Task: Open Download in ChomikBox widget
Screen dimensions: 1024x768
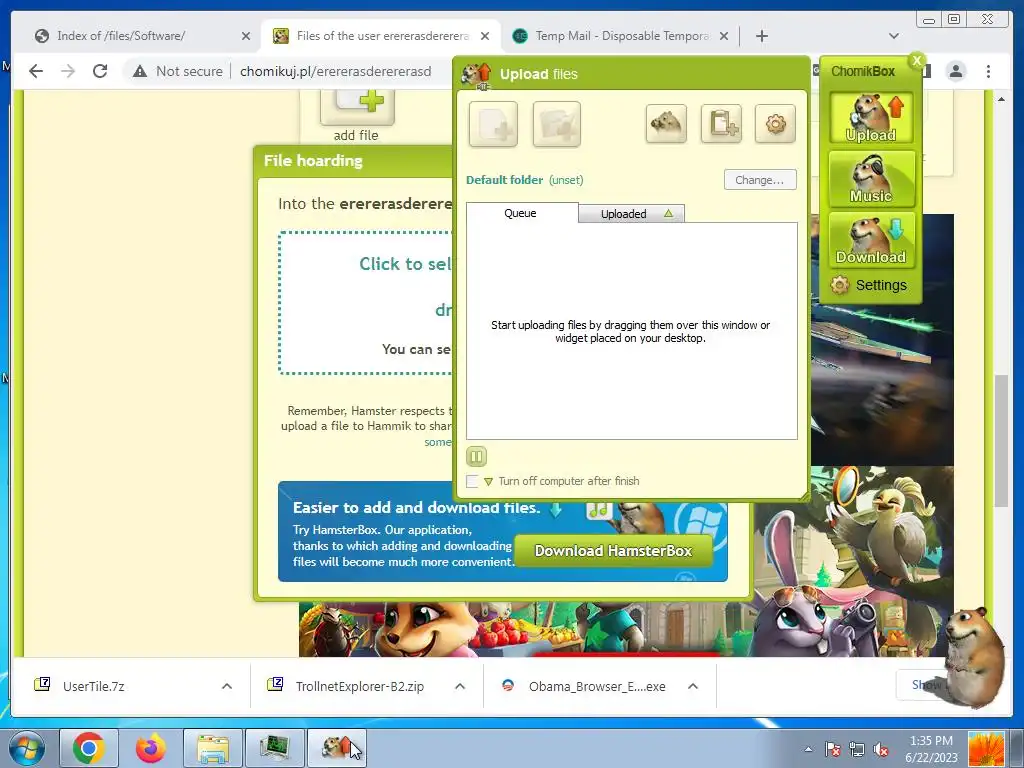Action: (871, 240)
